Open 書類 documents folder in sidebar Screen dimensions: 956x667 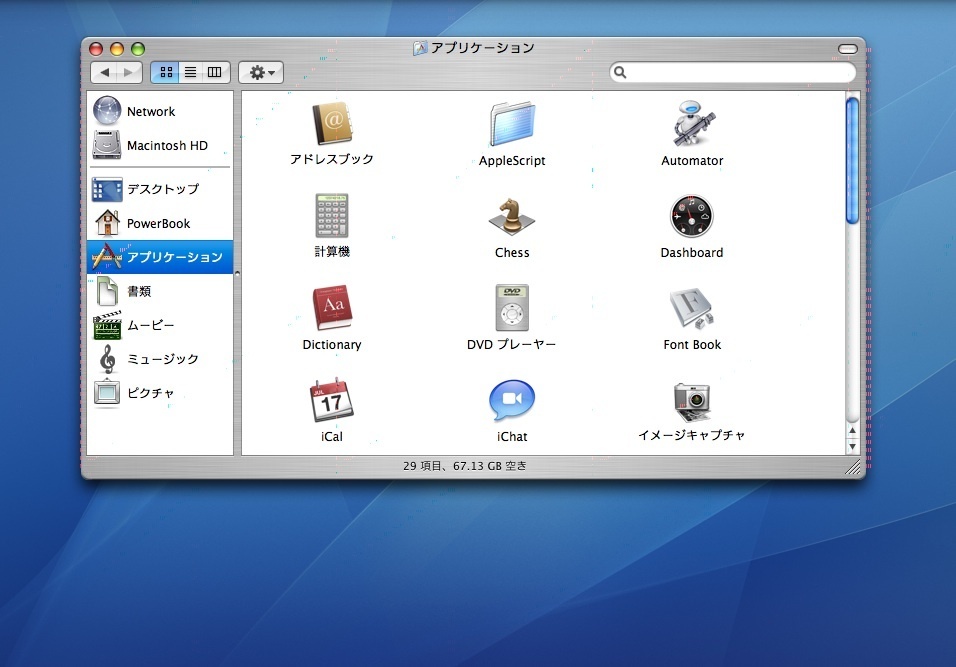point(160,291)
